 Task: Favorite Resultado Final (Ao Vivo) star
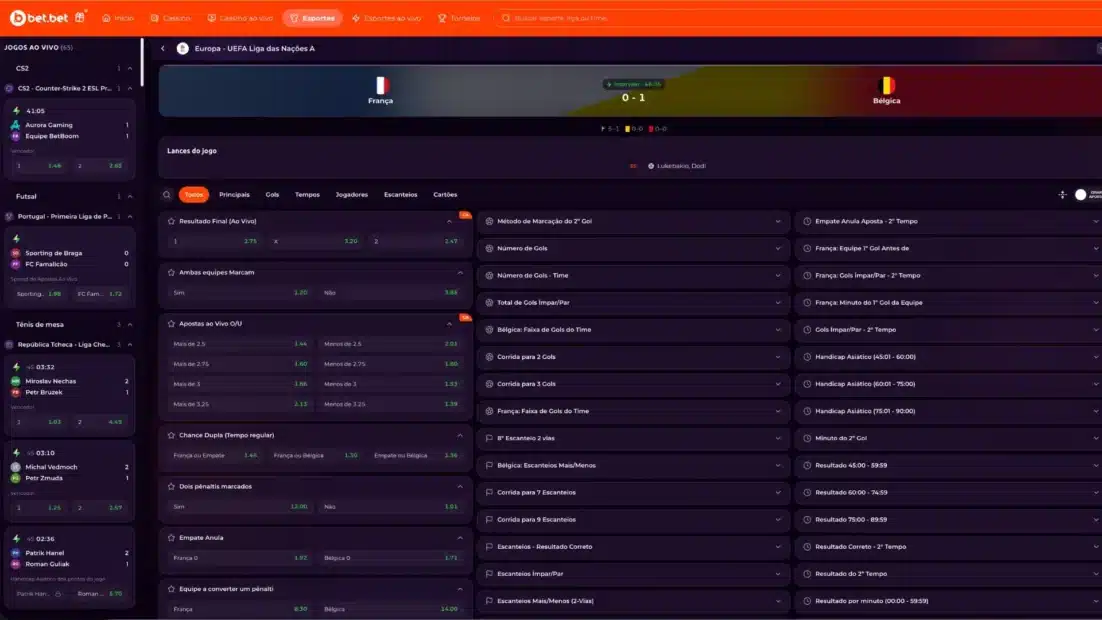coord(171,221)
